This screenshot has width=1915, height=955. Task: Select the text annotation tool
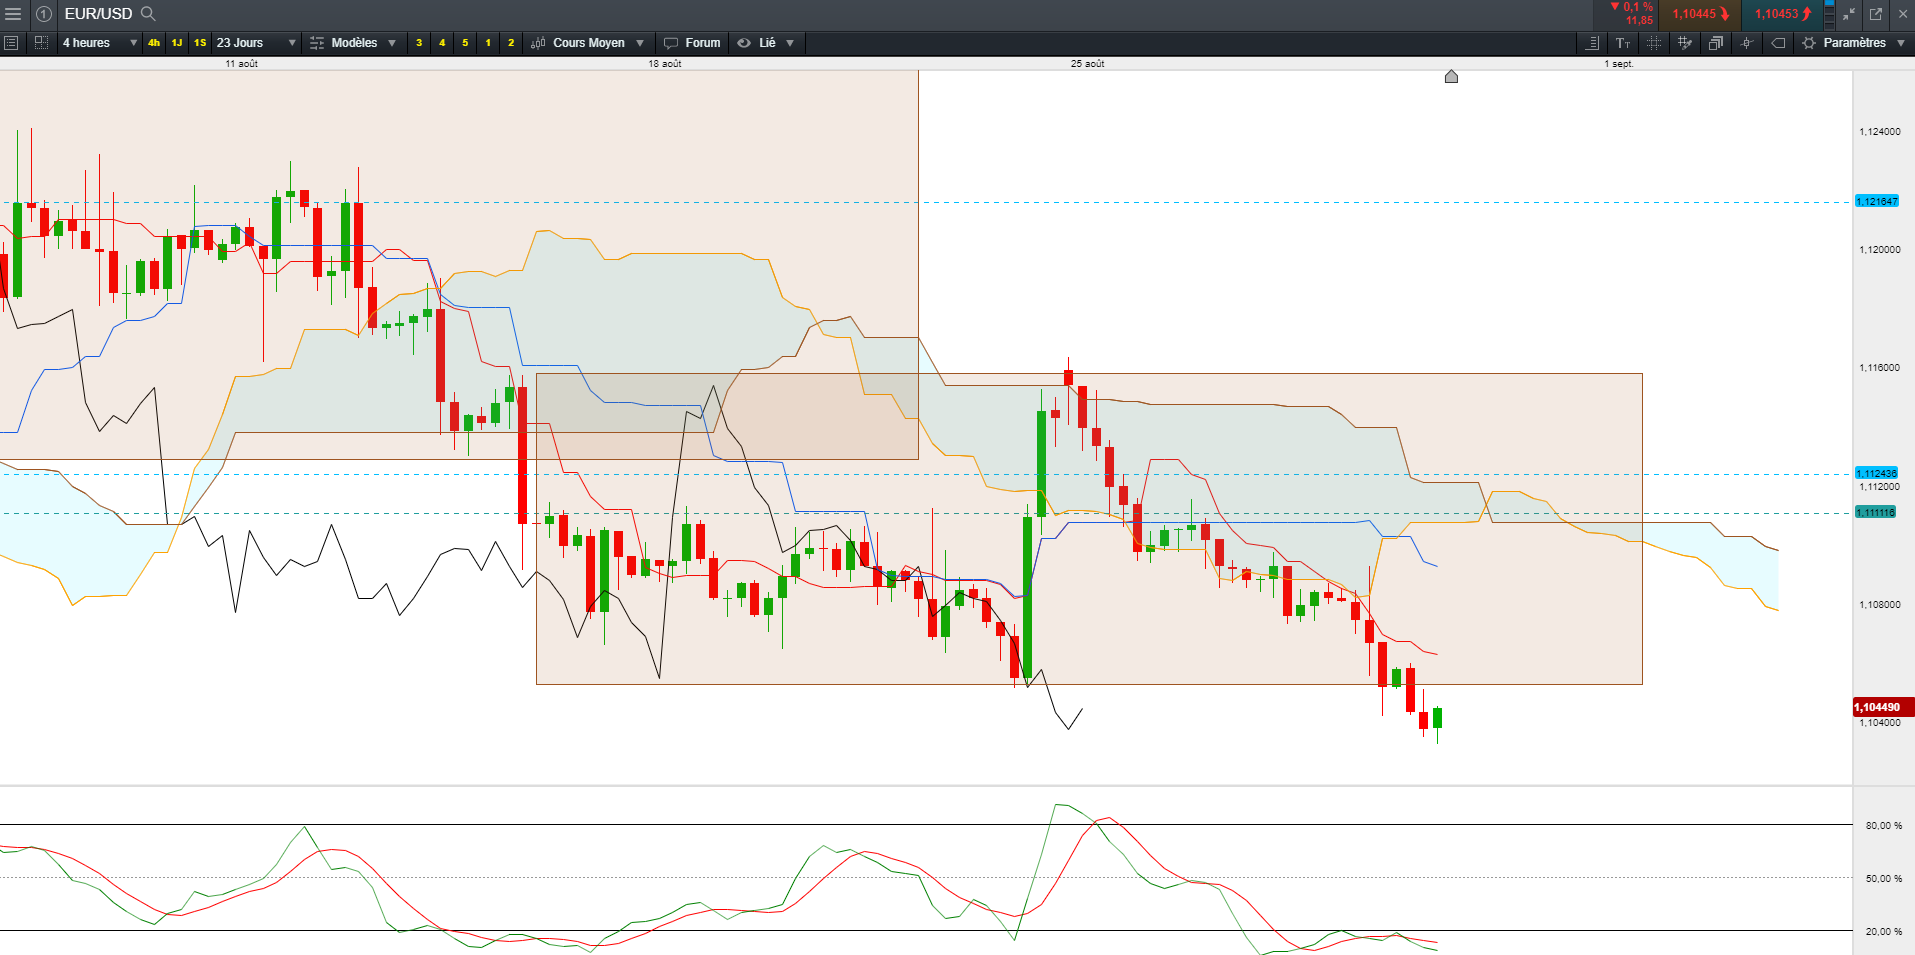pyautogui.click(x=1623, y=43)
